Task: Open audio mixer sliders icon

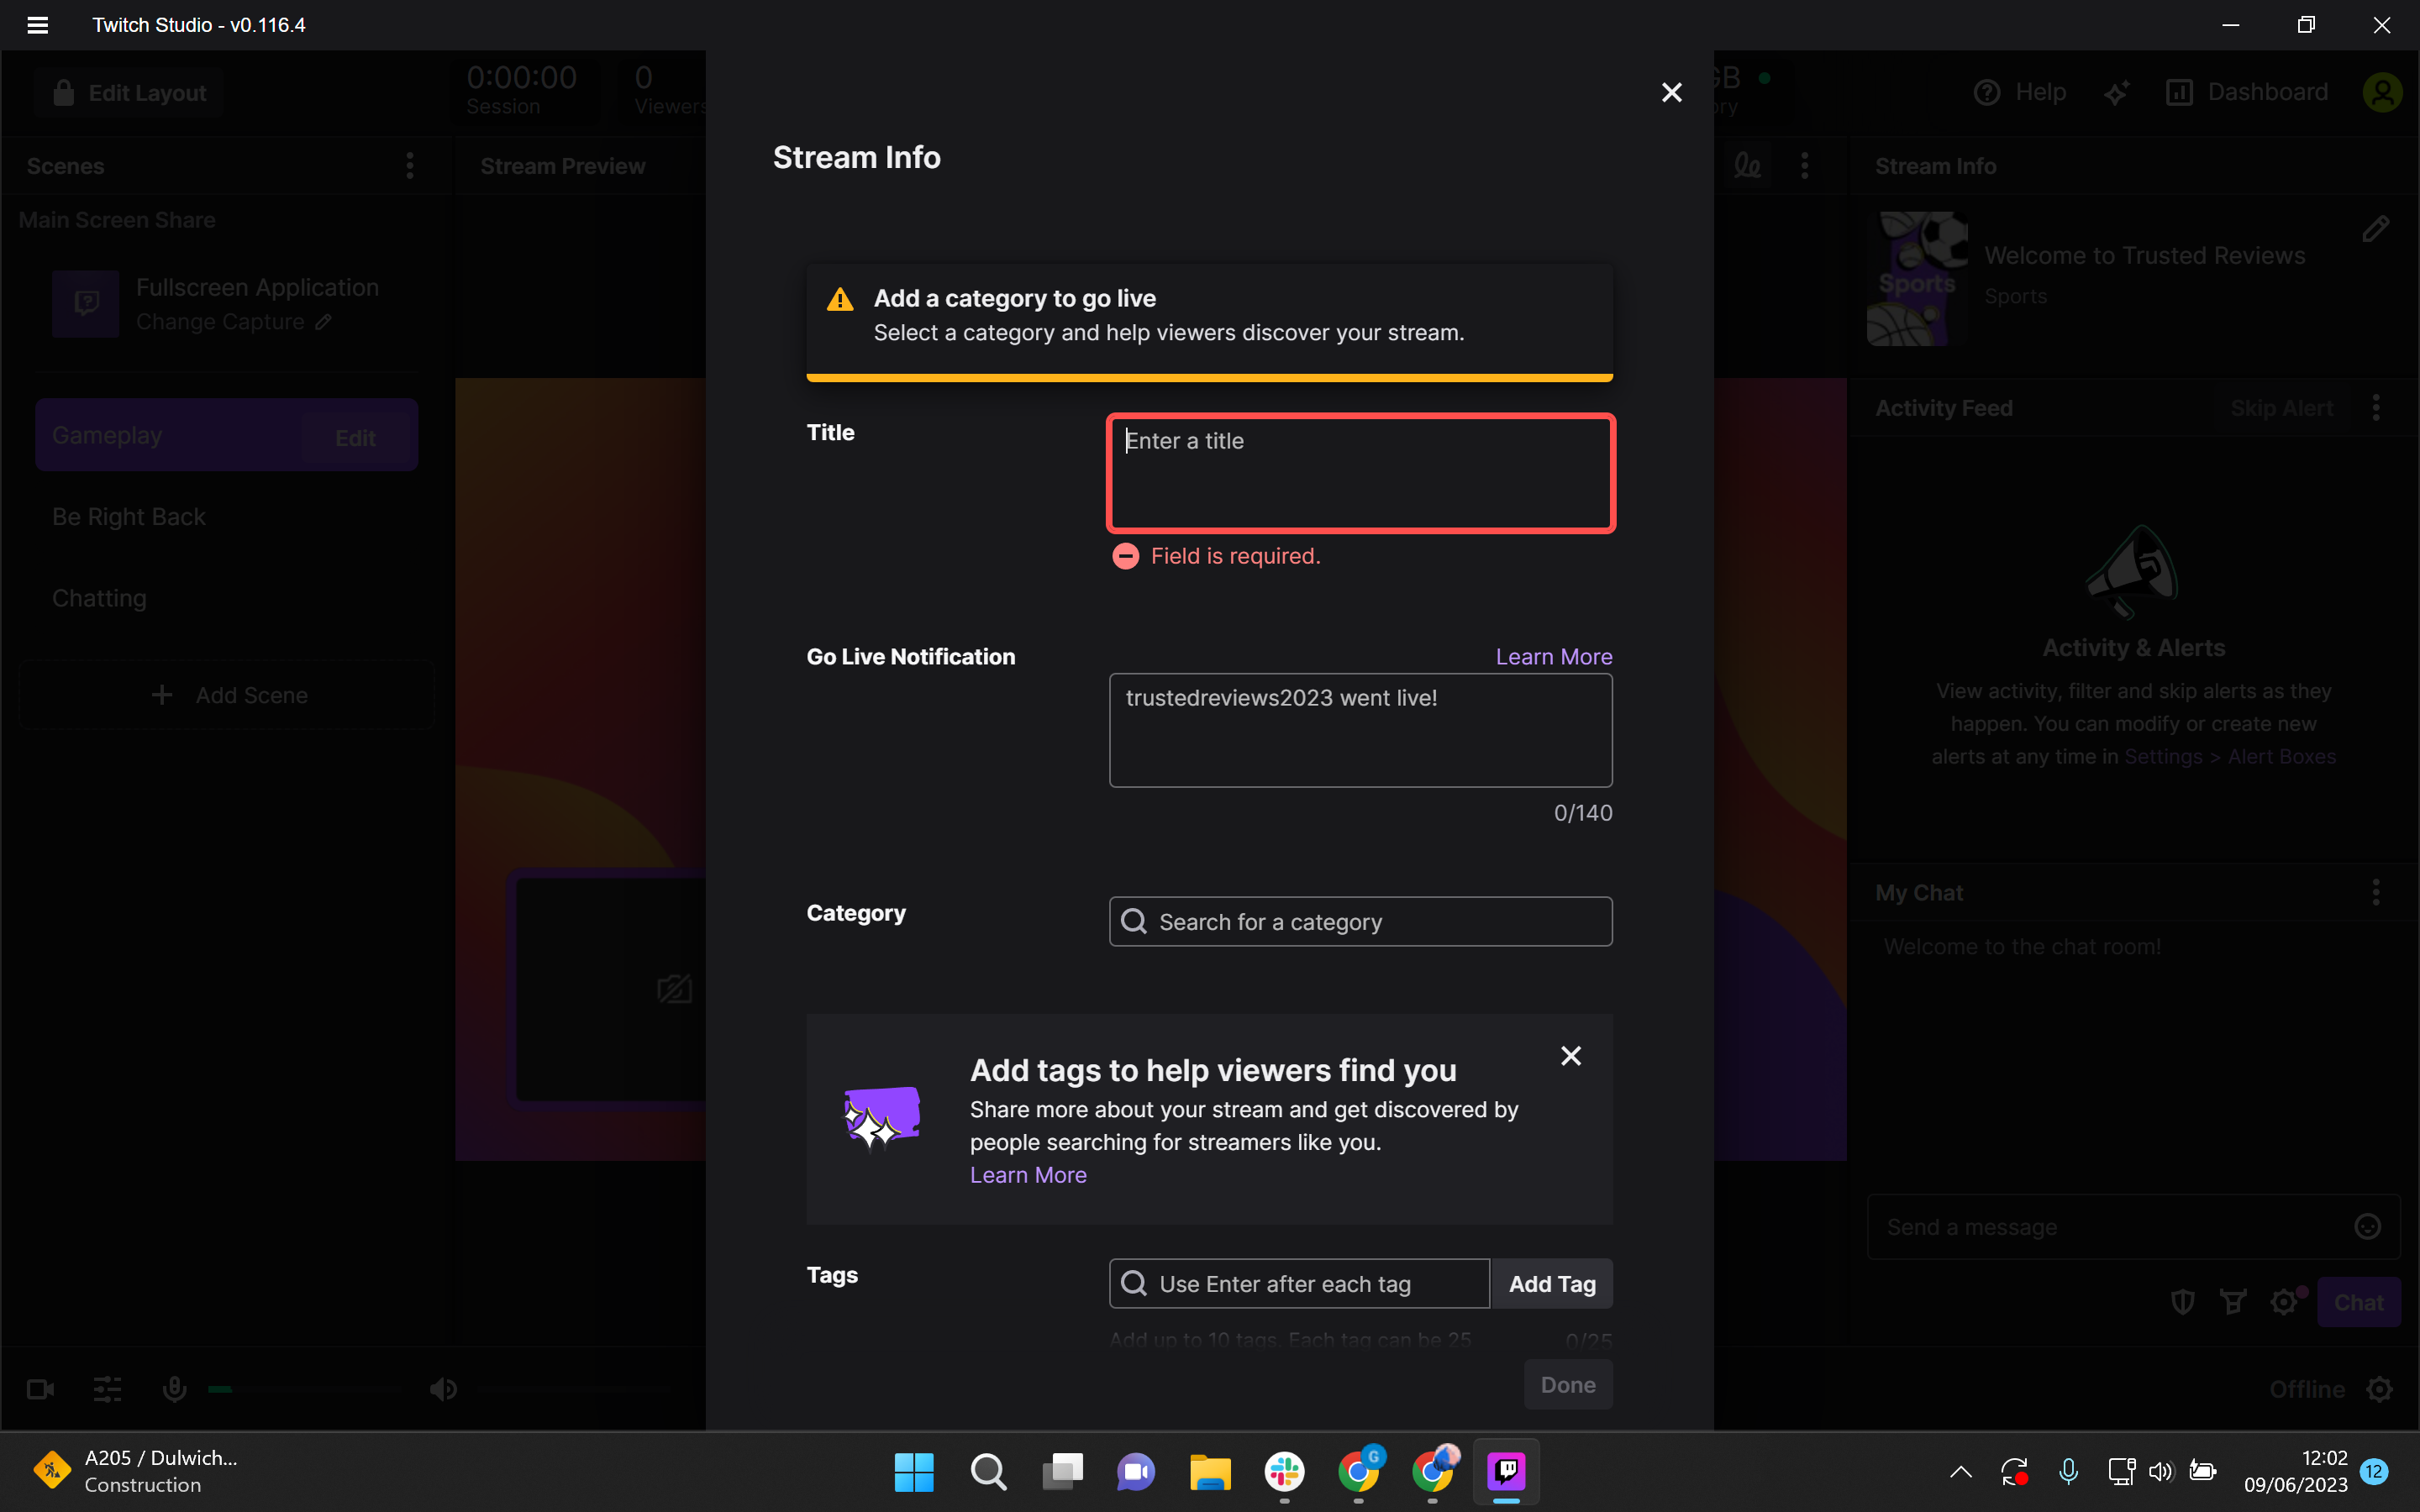Action: click(x=107, y=1389)
